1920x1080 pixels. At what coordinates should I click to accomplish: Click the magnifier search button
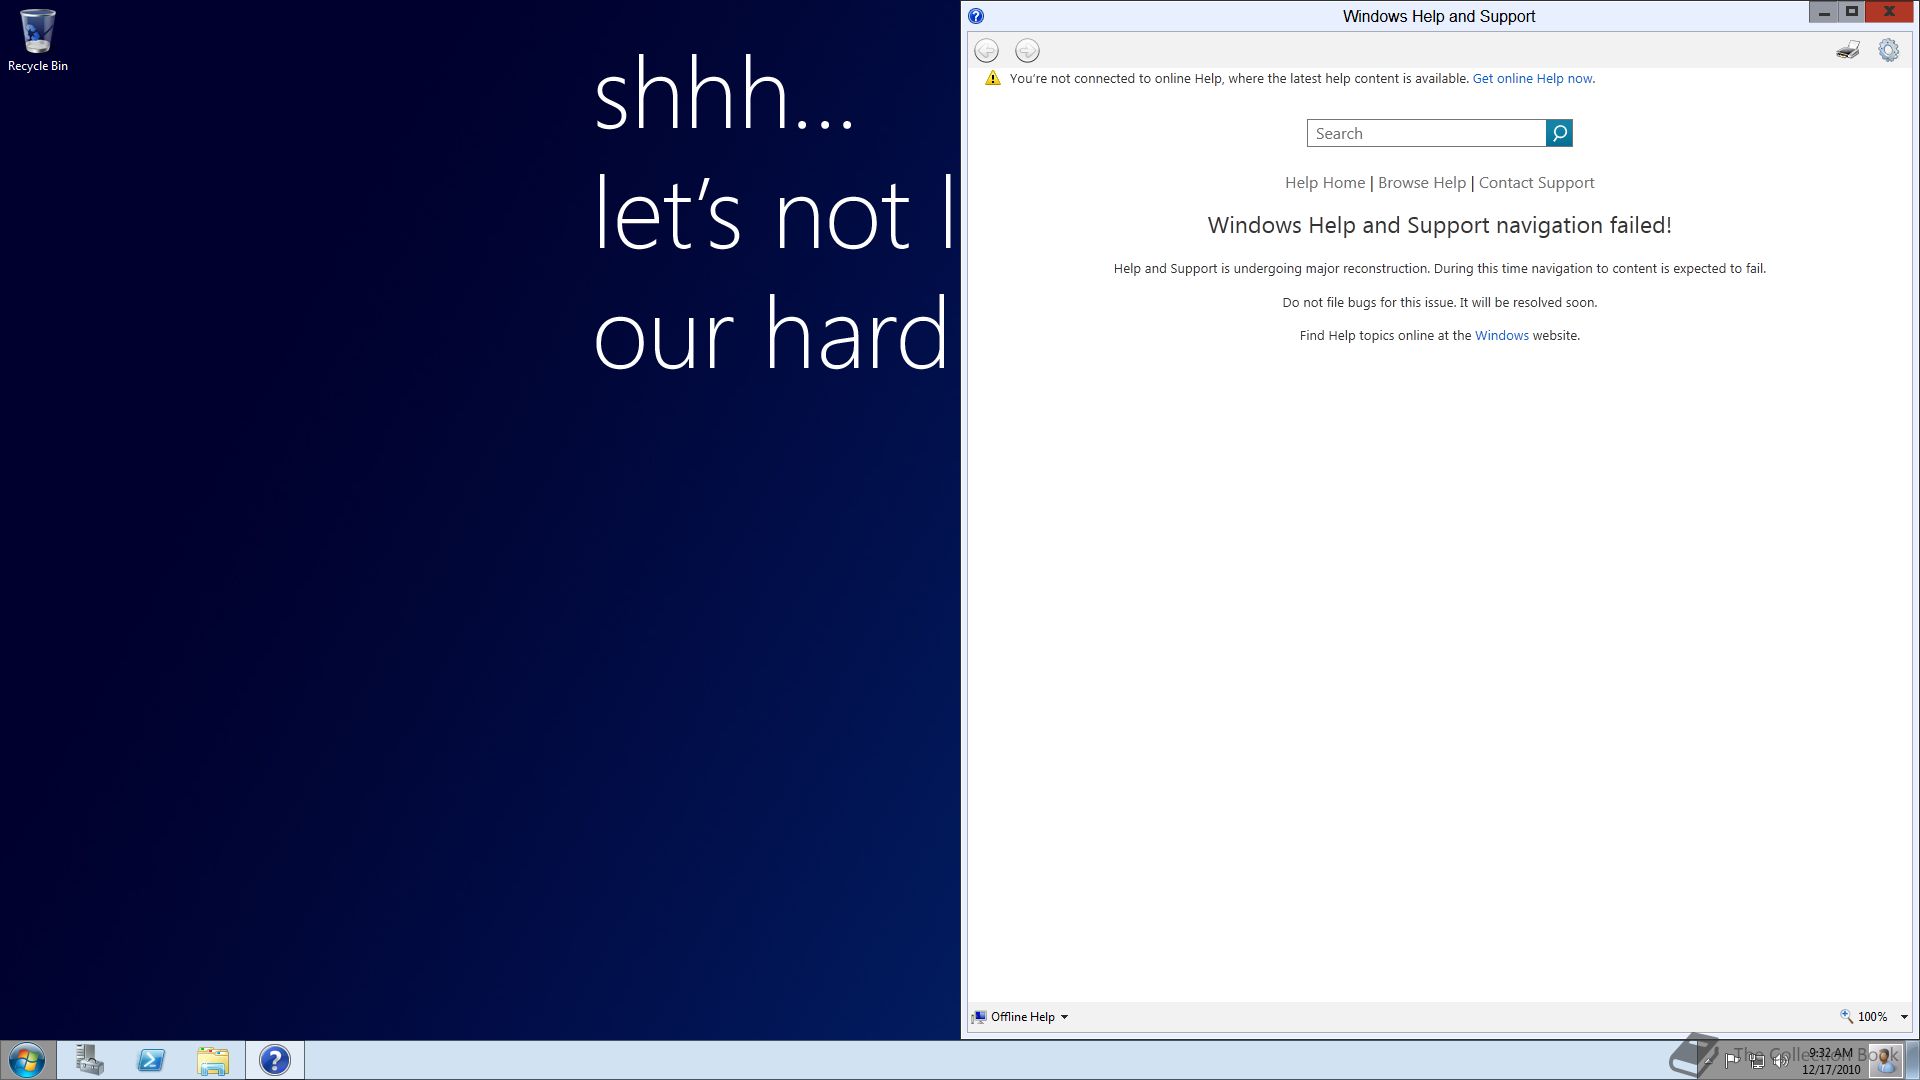click(x=1559, y=133)
